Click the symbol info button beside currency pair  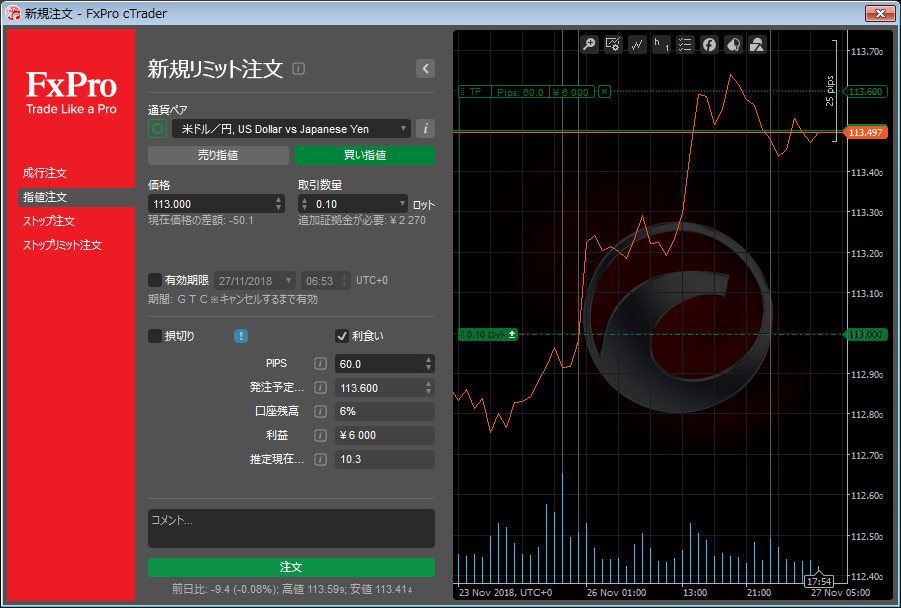[425, 129]
